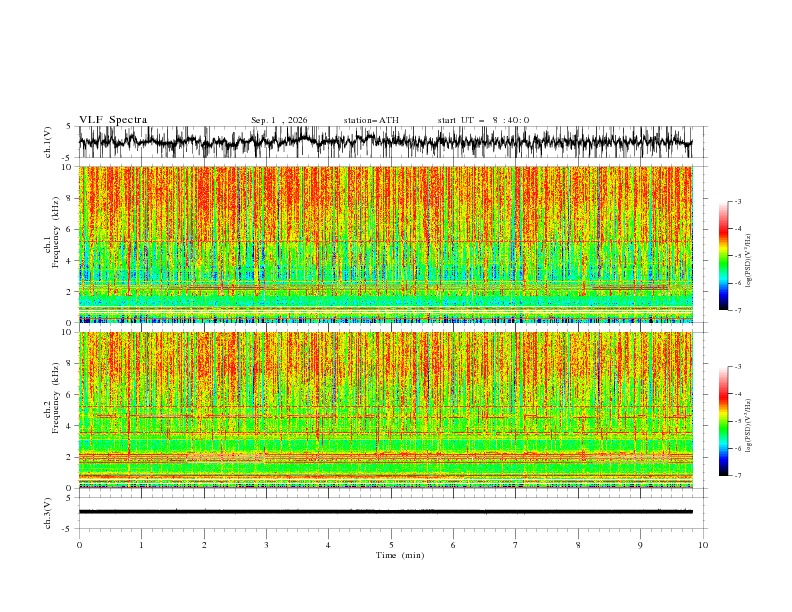Click the 'ch.1(V)' axis label

[48, 142]
